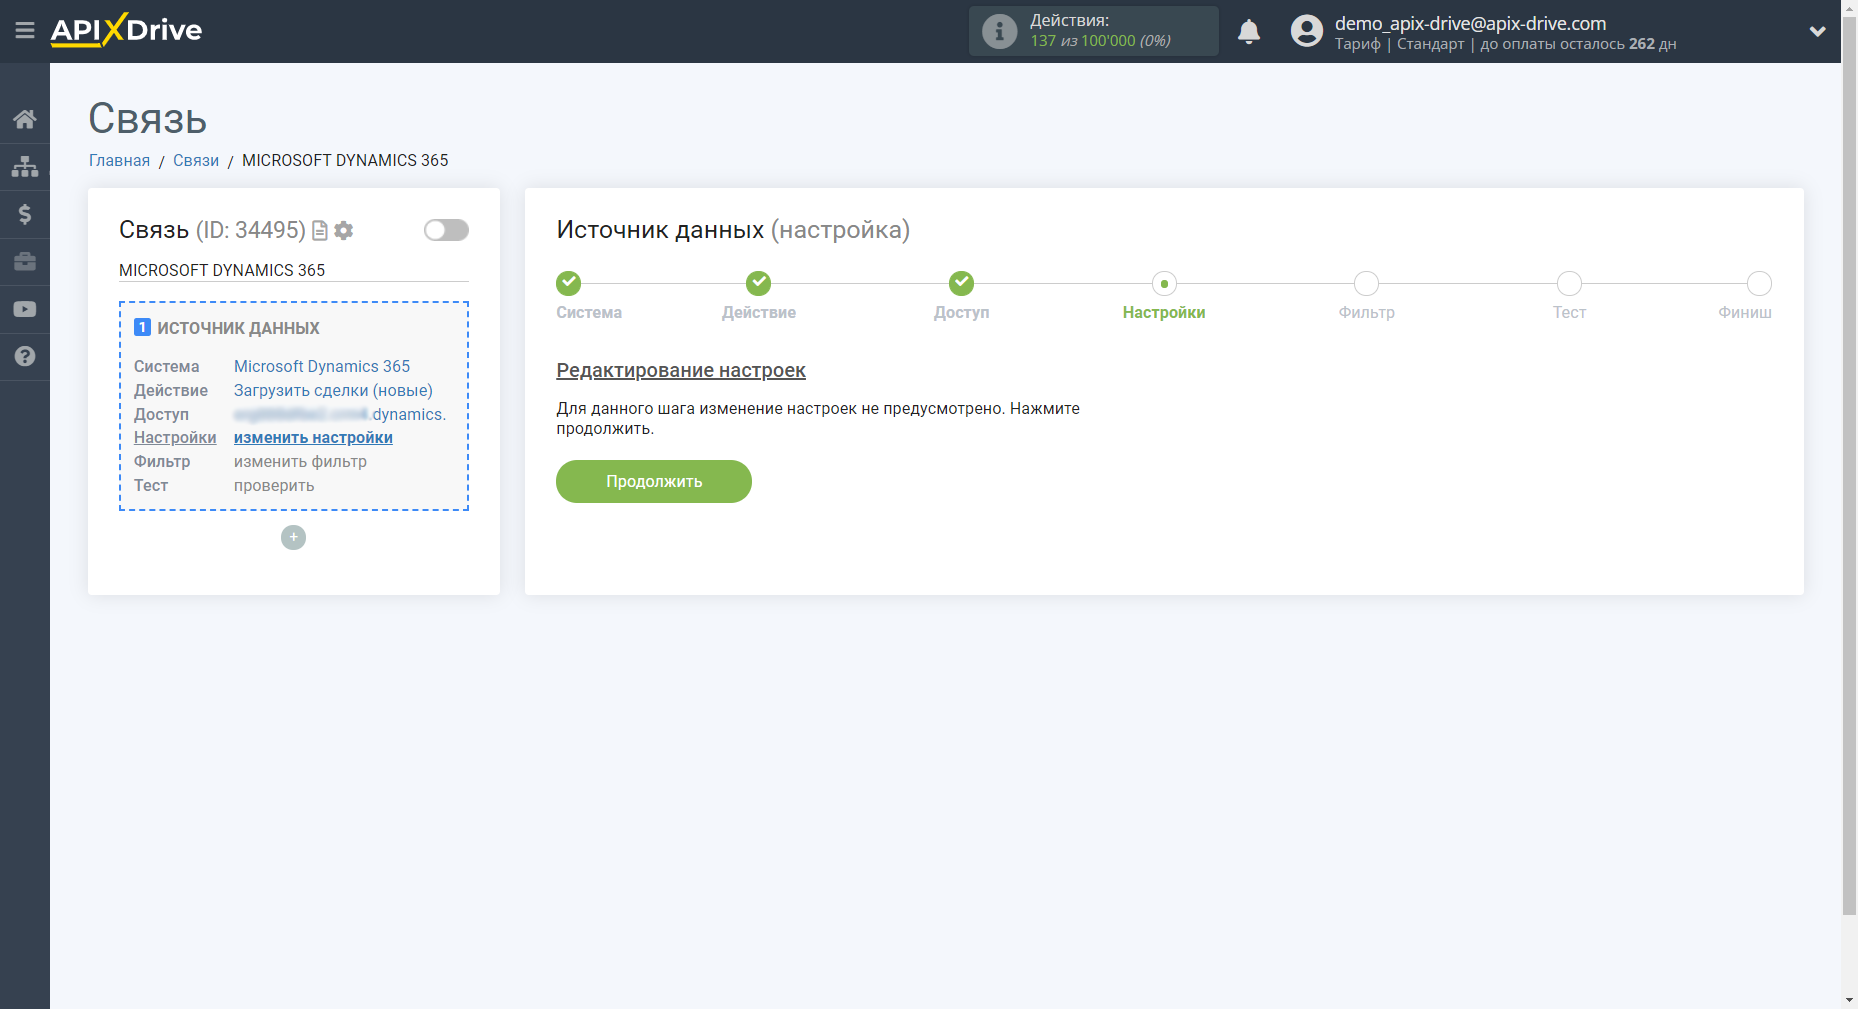Screen dimensions: 1858x1009
Task: Open the connections sitemap sidebar icon
Action: pos(25,166)
